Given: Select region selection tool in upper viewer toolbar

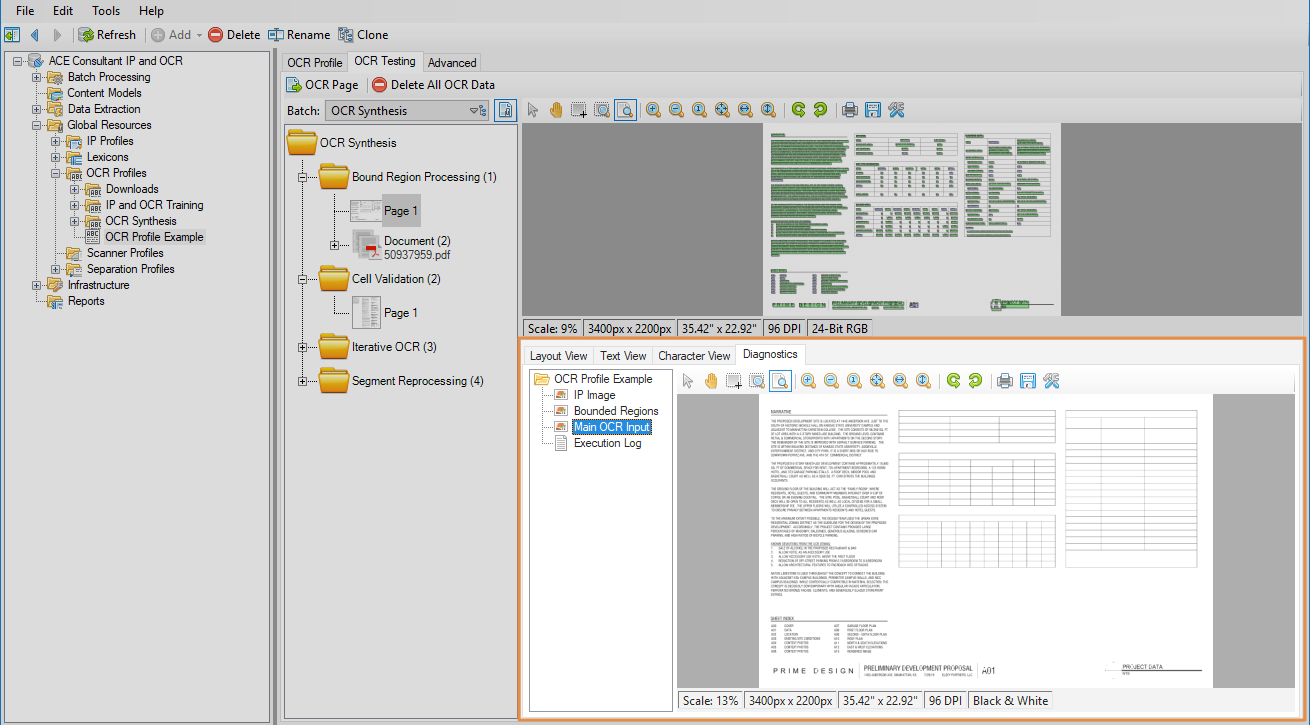Looking at the screenshot, I should coord(578,110).
